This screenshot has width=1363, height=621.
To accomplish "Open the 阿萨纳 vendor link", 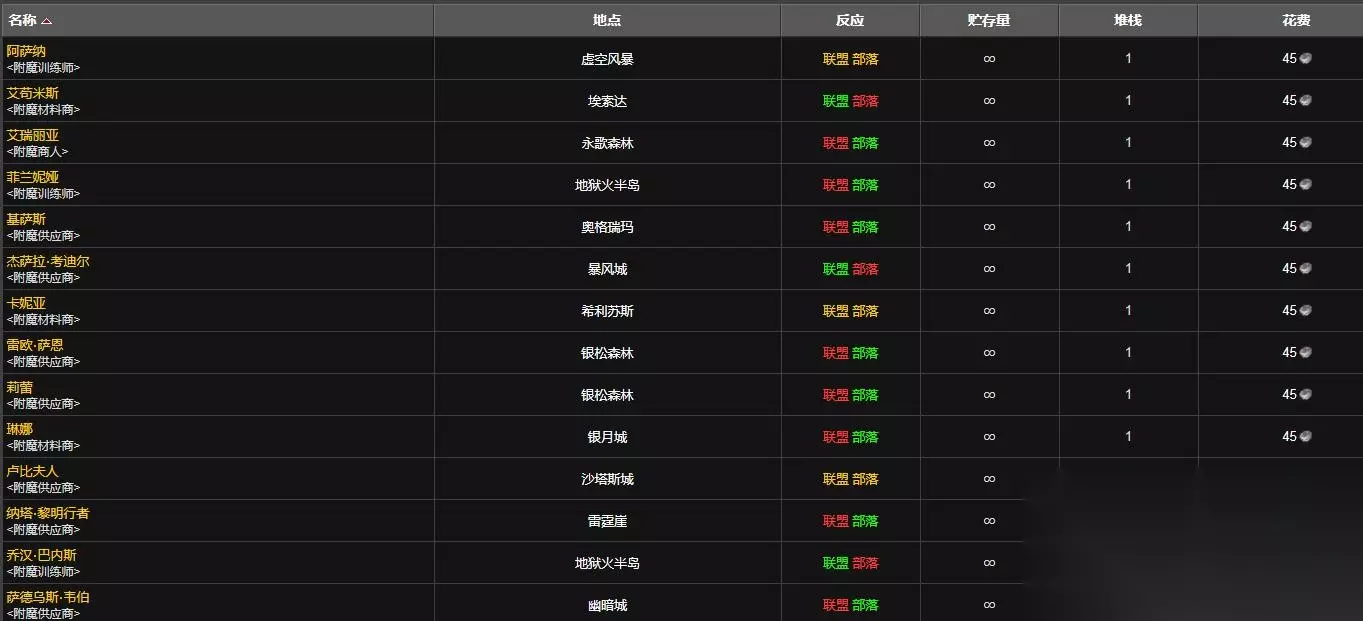I will point(26,51).
